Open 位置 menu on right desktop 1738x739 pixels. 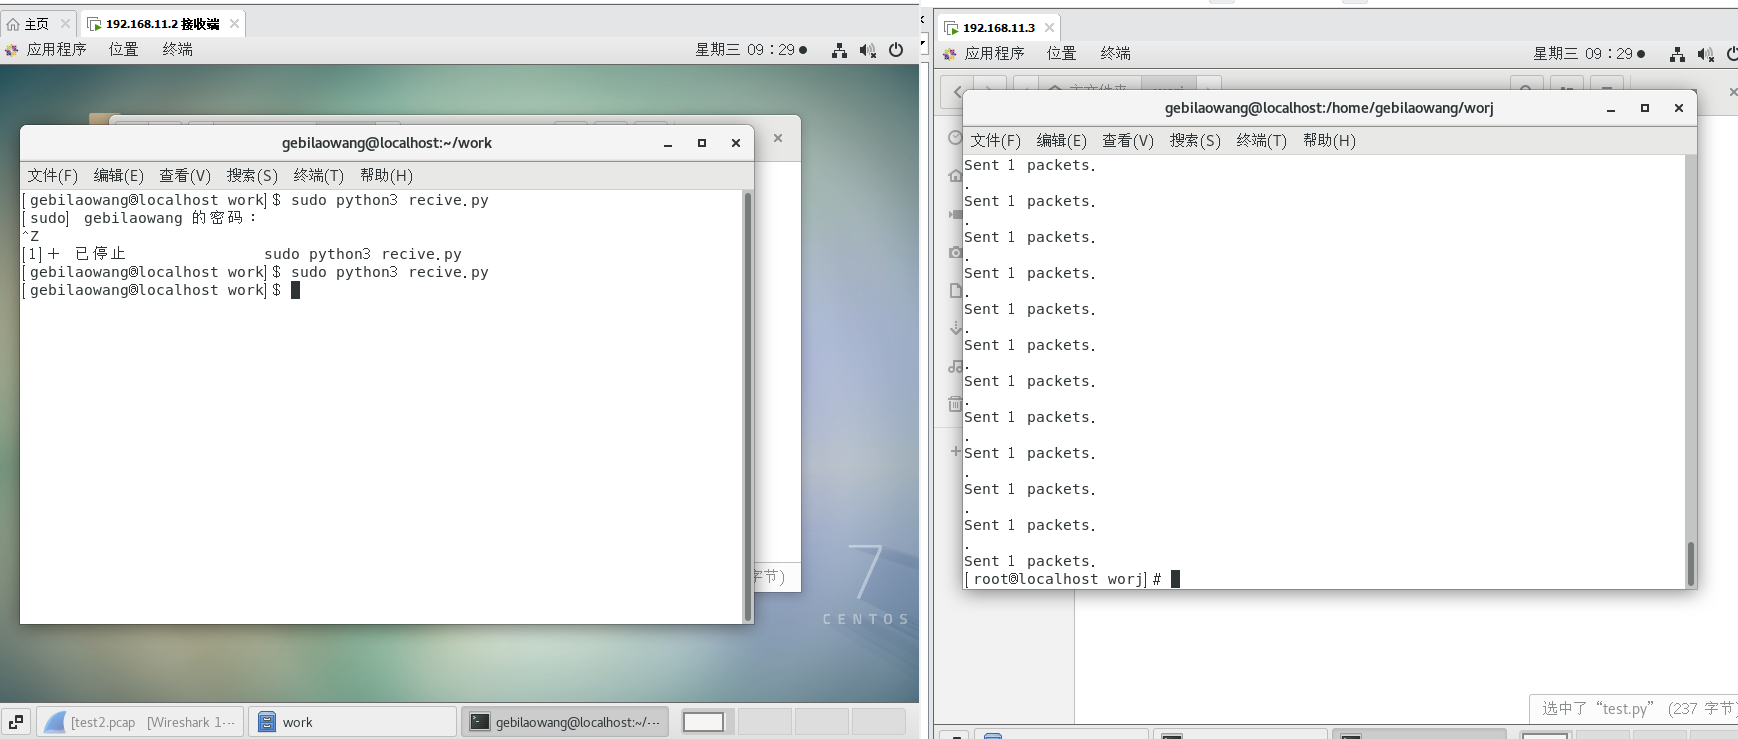pyautogui.click(x=1062, y=53)
